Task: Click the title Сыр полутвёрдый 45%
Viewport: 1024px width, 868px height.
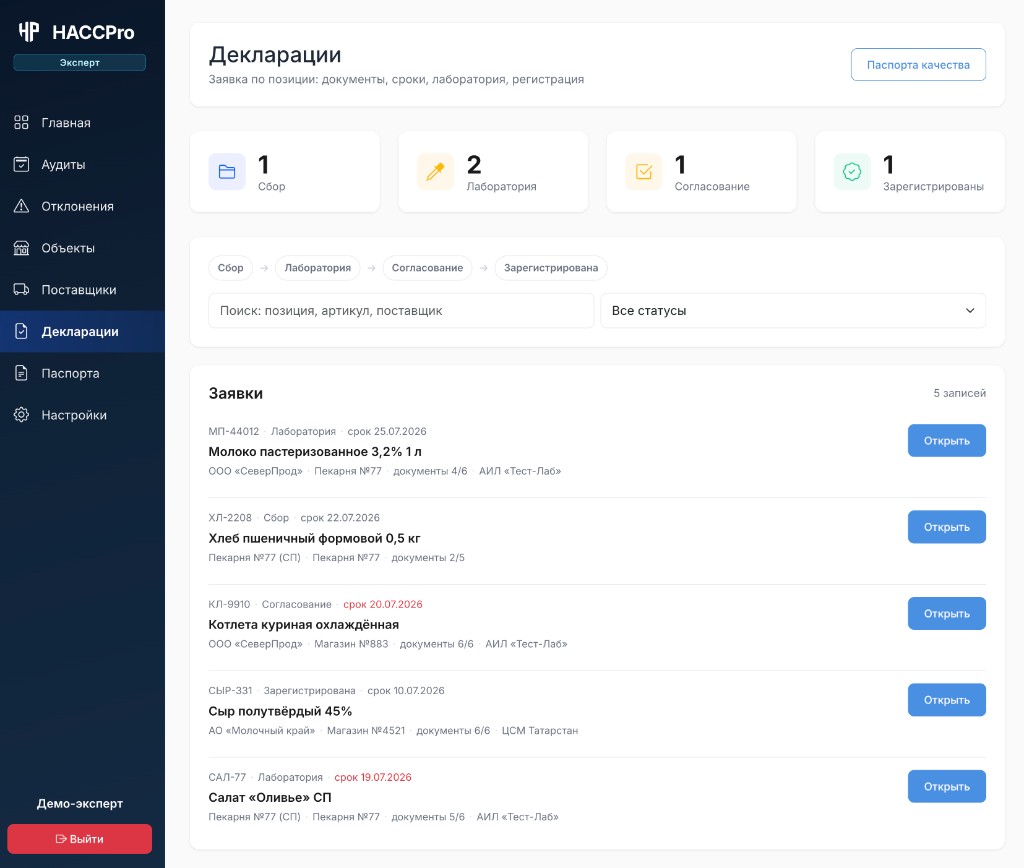Action: (x=280, y=711)
